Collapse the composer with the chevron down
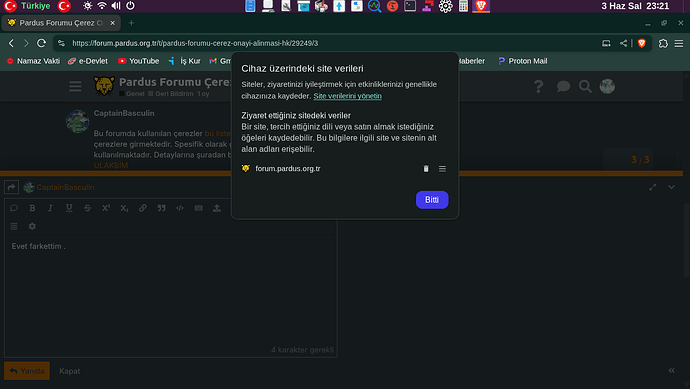 [672, 187]
